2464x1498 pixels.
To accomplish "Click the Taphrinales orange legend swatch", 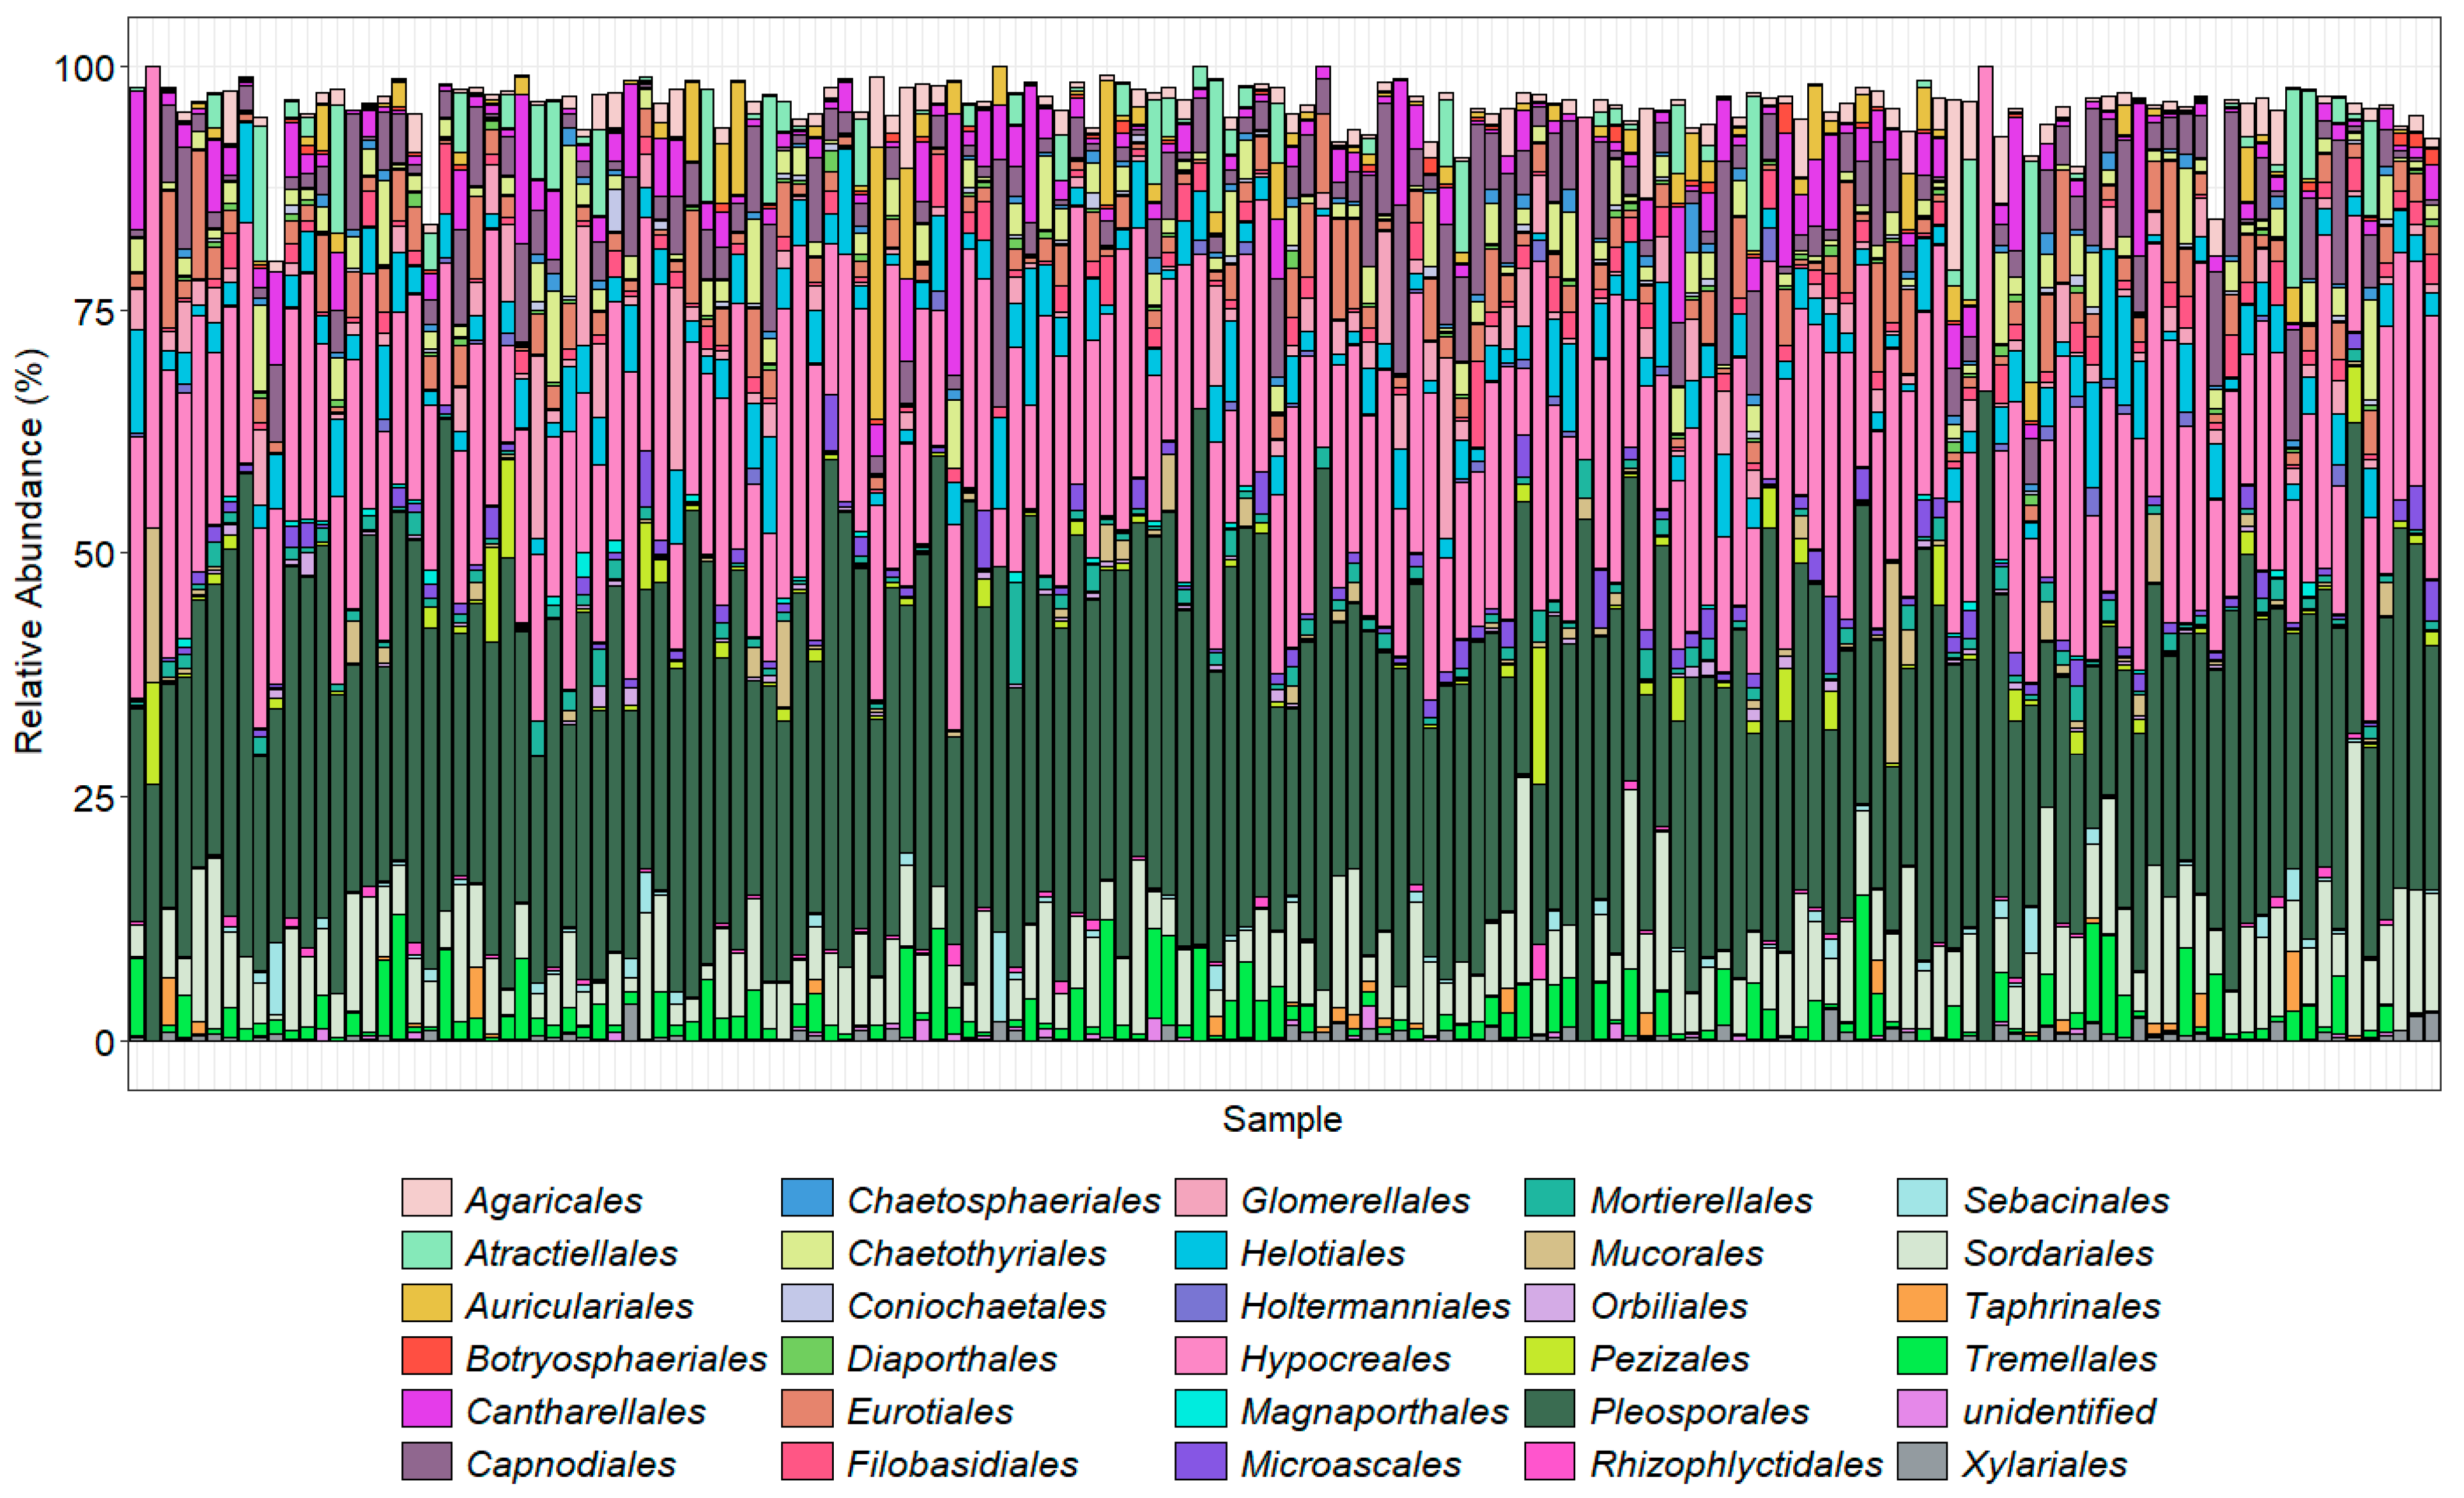I will [1923, 1303].
